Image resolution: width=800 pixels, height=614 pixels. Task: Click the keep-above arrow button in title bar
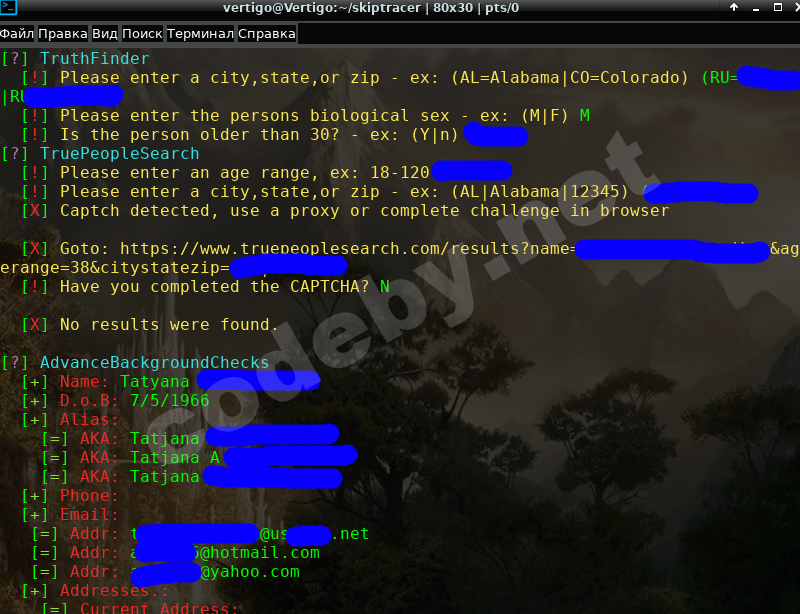734,7
